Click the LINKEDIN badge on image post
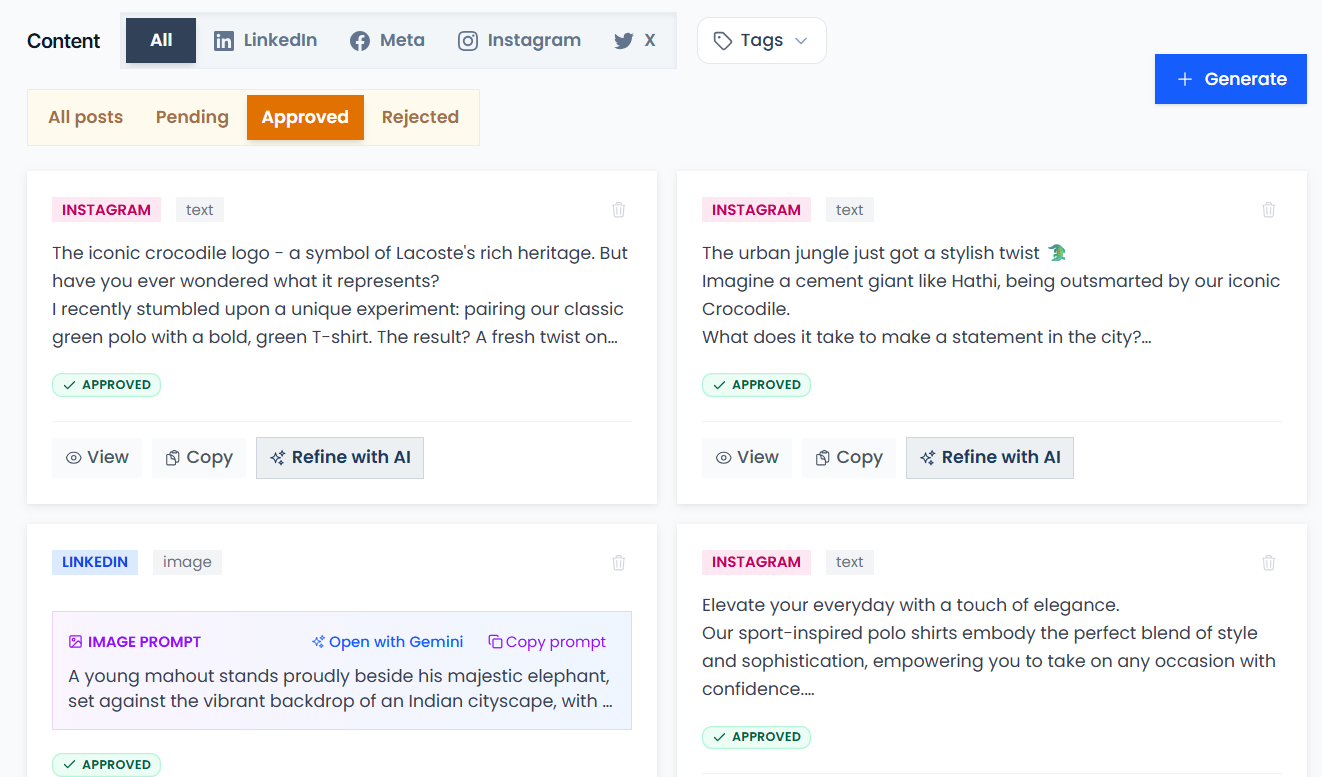The width and height of the screenshot is (1322, 777). [x=95, y=562]
